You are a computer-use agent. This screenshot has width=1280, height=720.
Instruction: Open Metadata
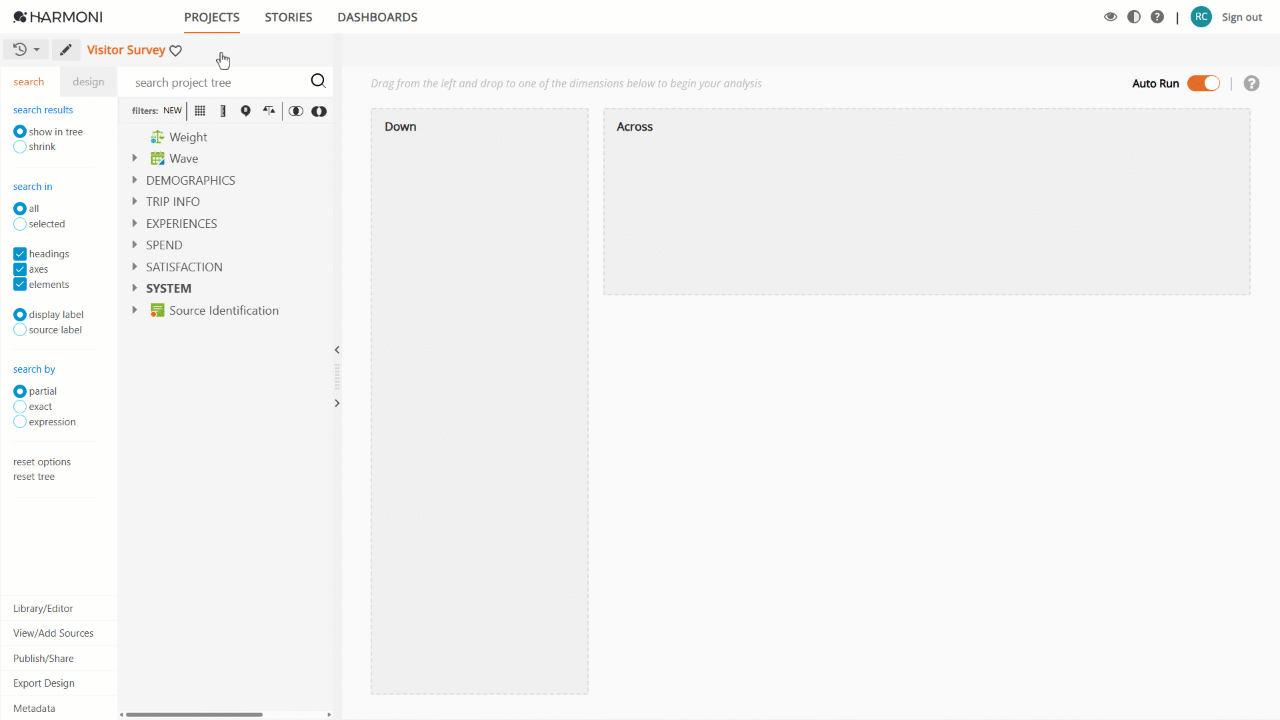coord(34,708)
